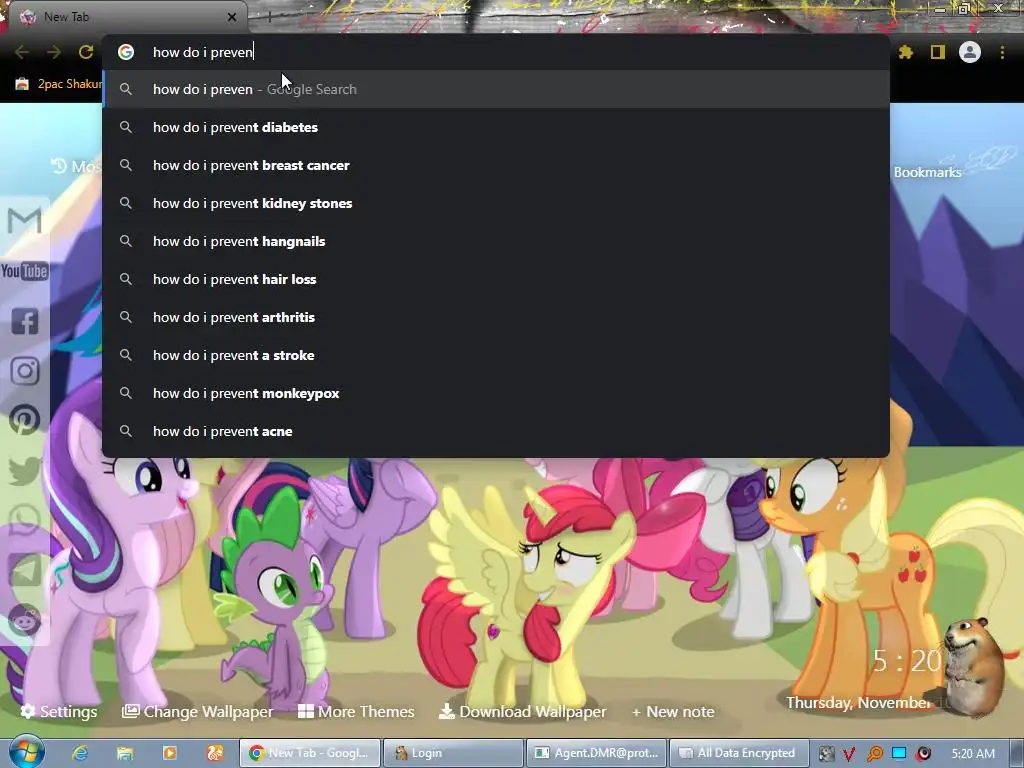Open the Chrome three-dot menu

coord(1002,52)
